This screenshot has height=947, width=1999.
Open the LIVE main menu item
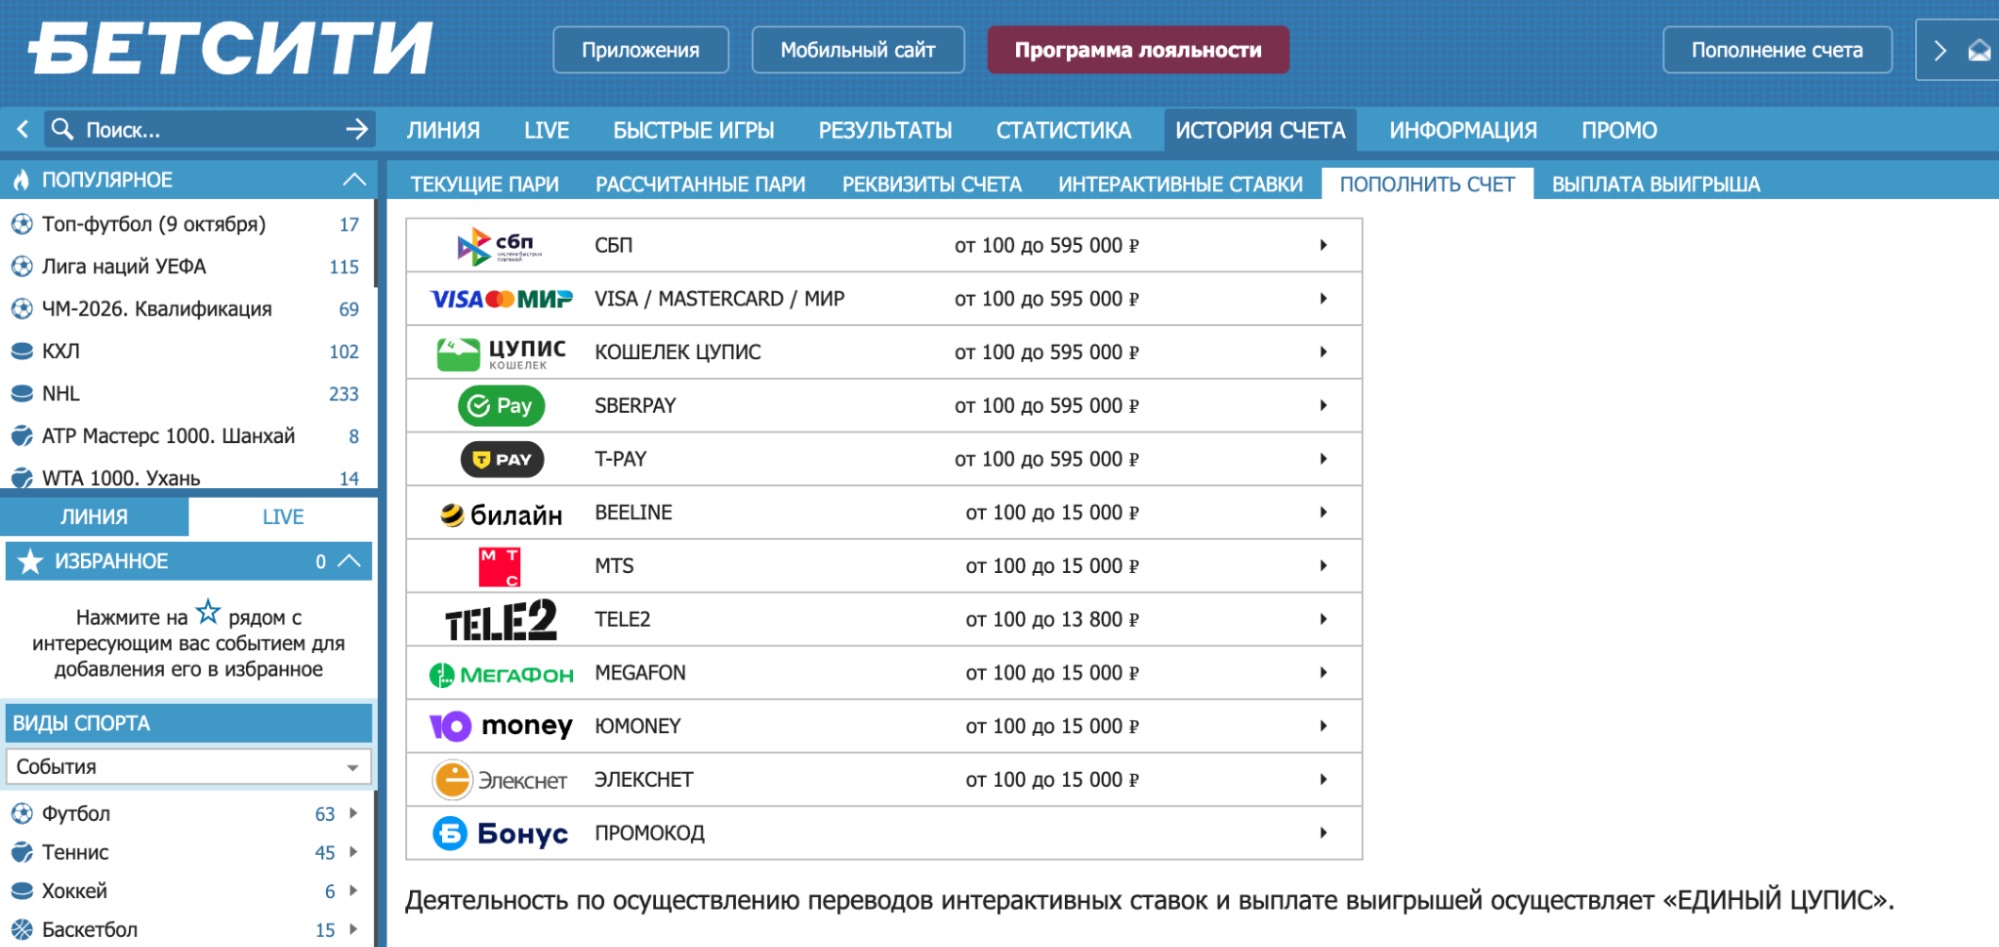tap(546, 130)
